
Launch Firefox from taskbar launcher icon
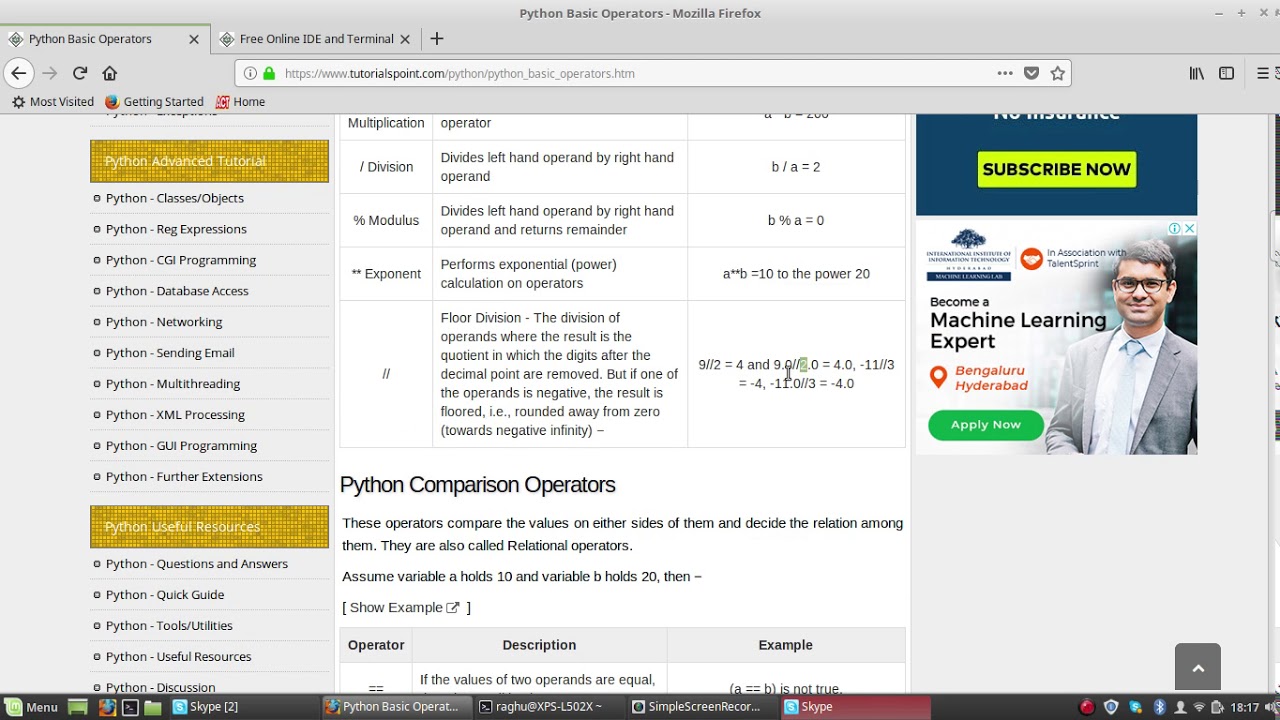coord(106,707)
